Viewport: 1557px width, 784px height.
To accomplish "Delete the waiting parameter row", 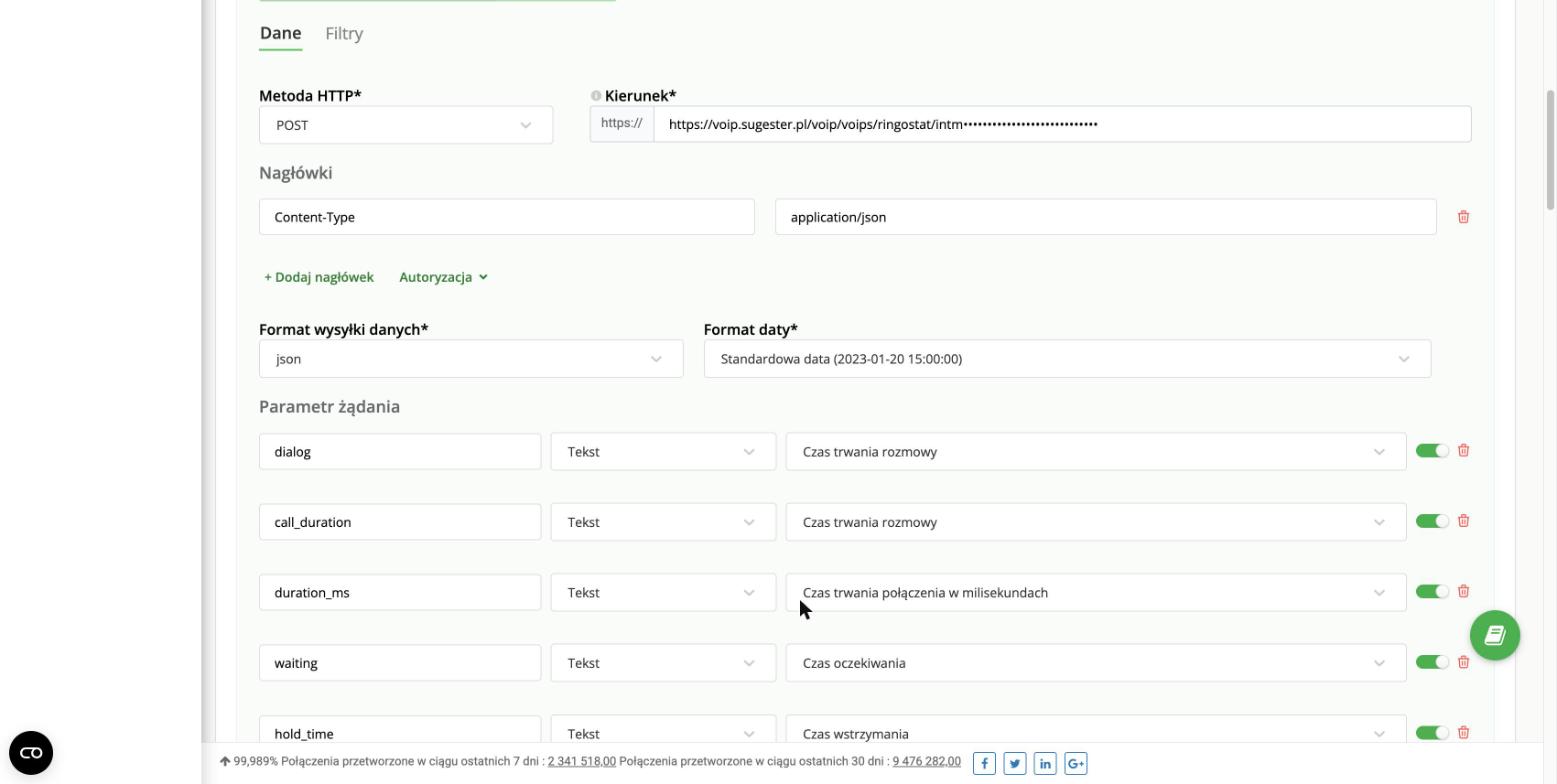I will (1463, 662).
